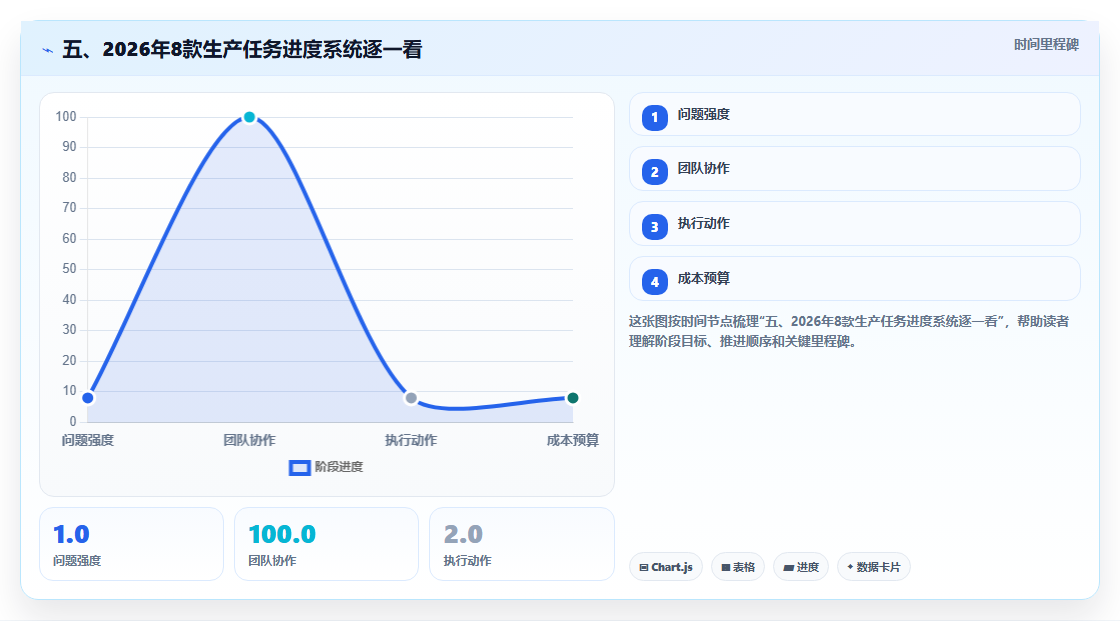Click the Chart.js tag

pyautogui.click(x=666, y=567)
